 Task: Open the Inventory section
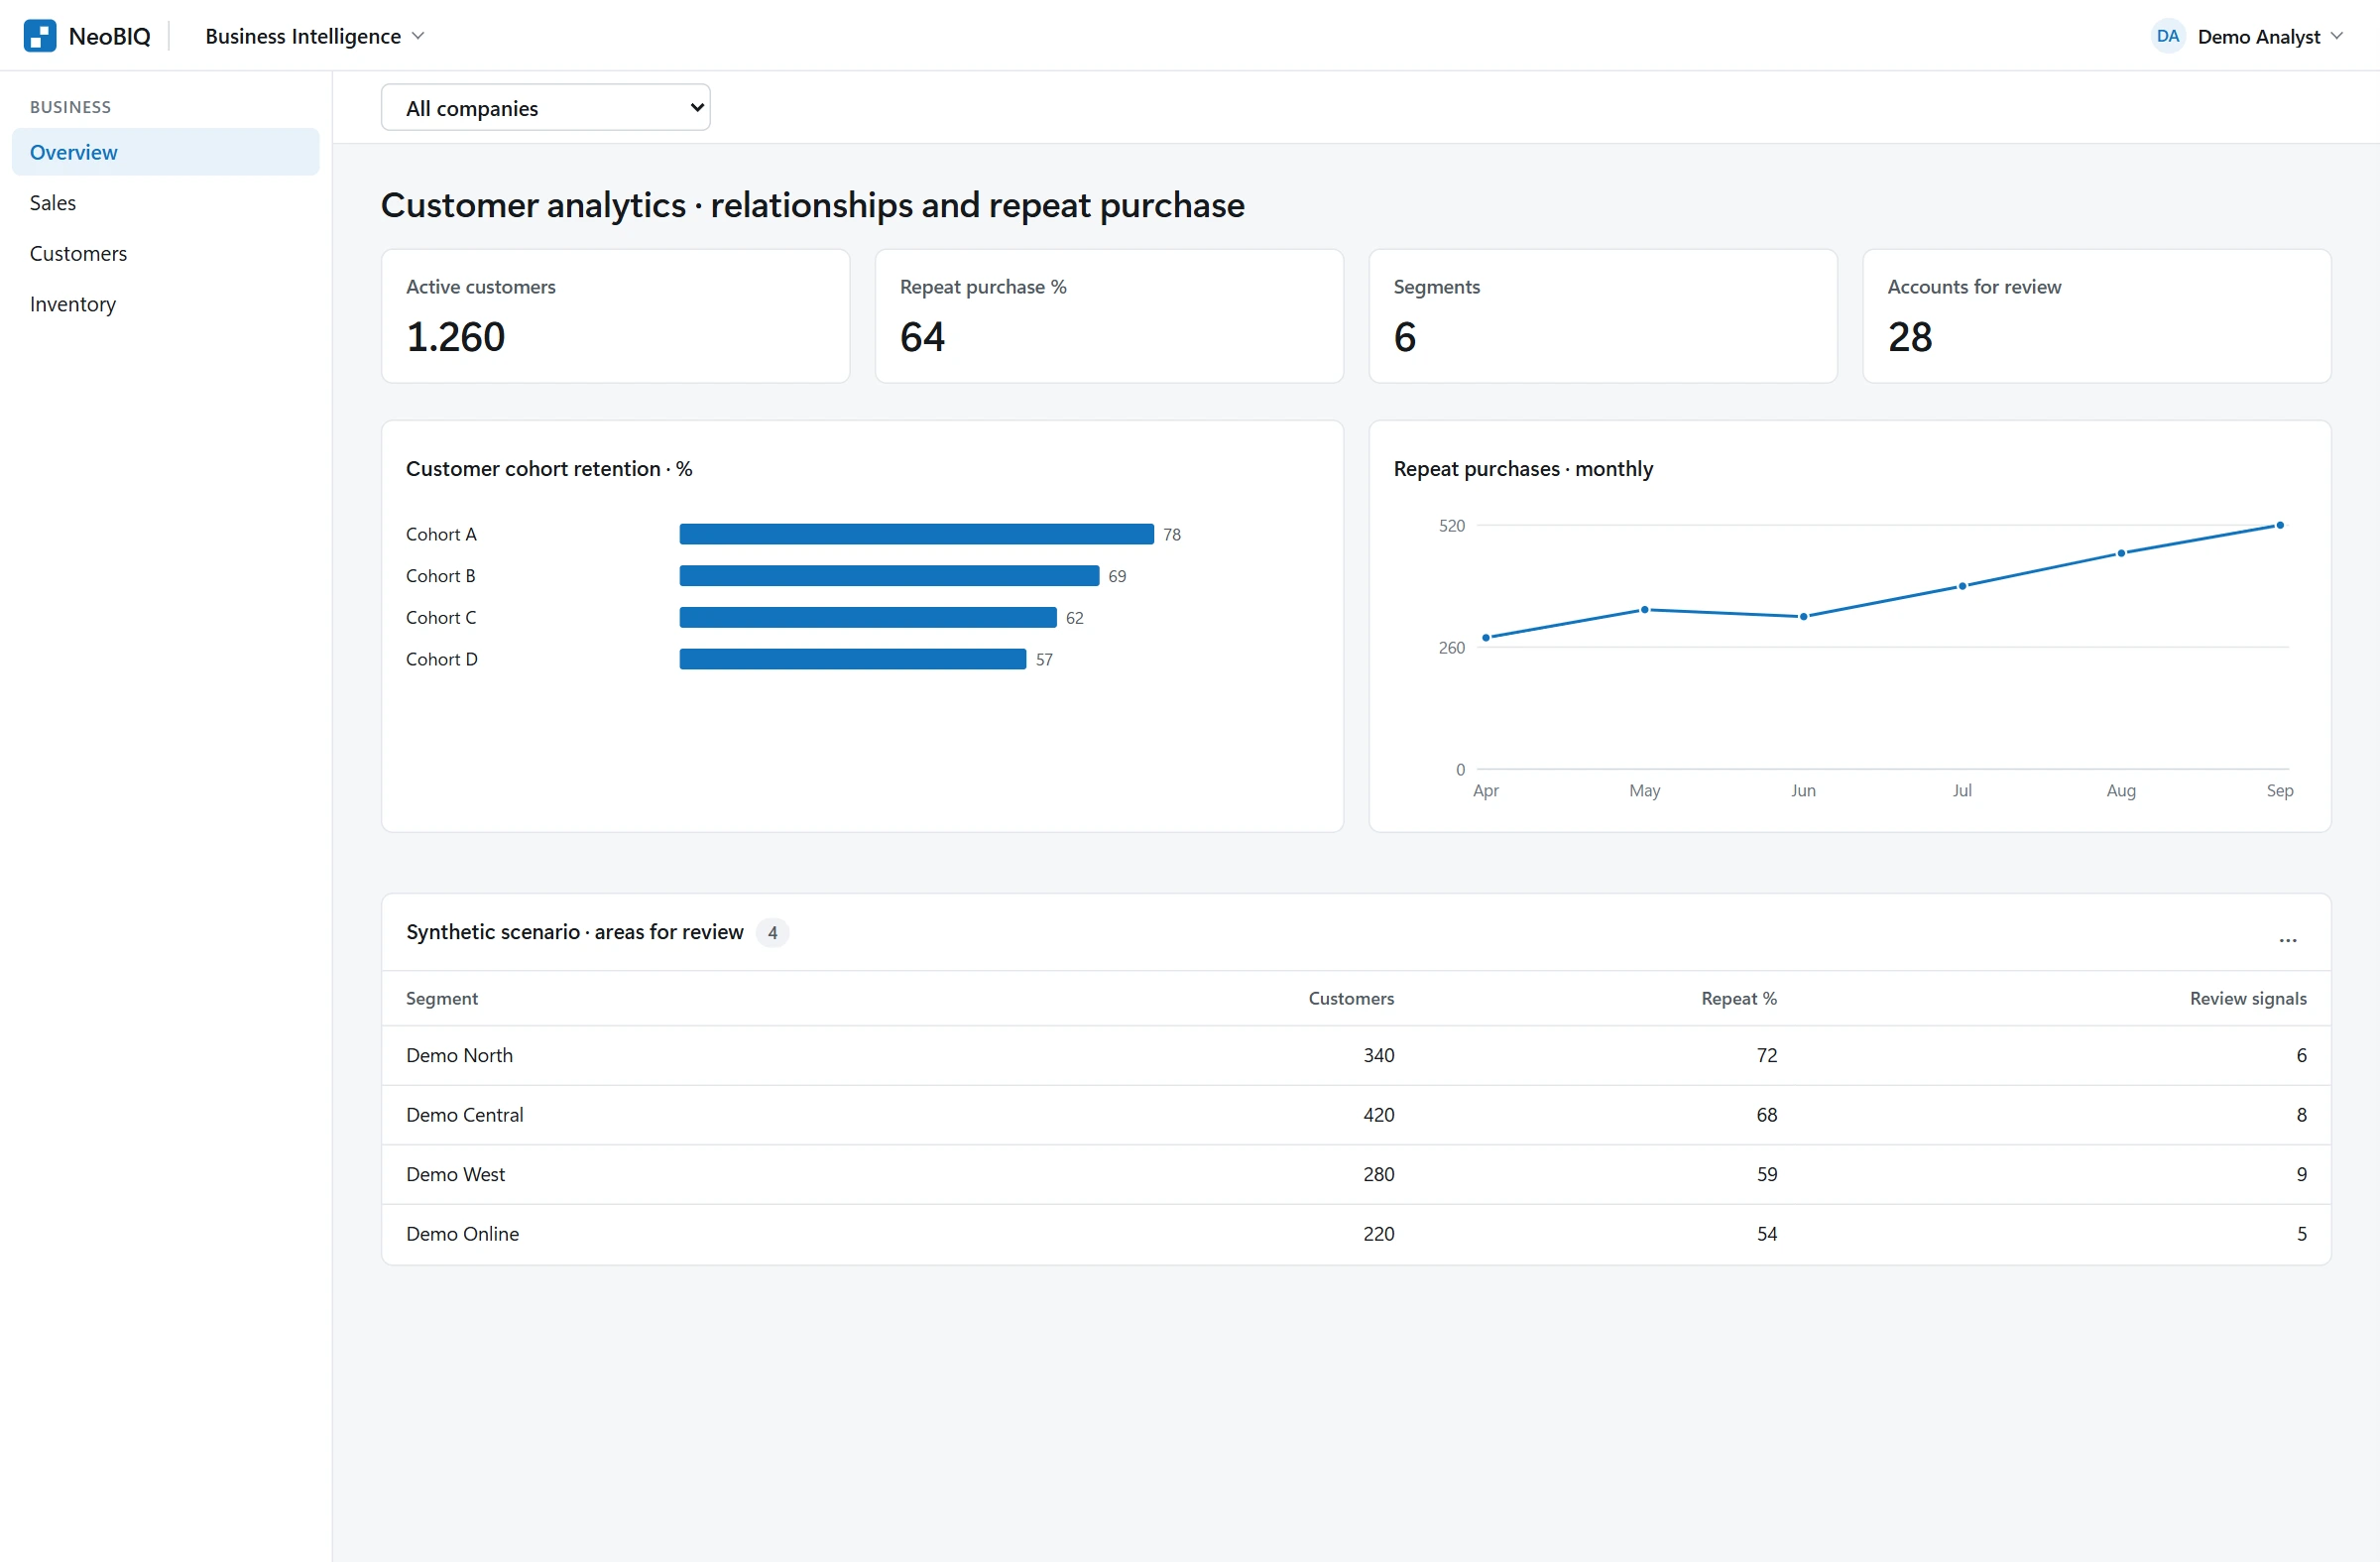(x=166, y=304)
